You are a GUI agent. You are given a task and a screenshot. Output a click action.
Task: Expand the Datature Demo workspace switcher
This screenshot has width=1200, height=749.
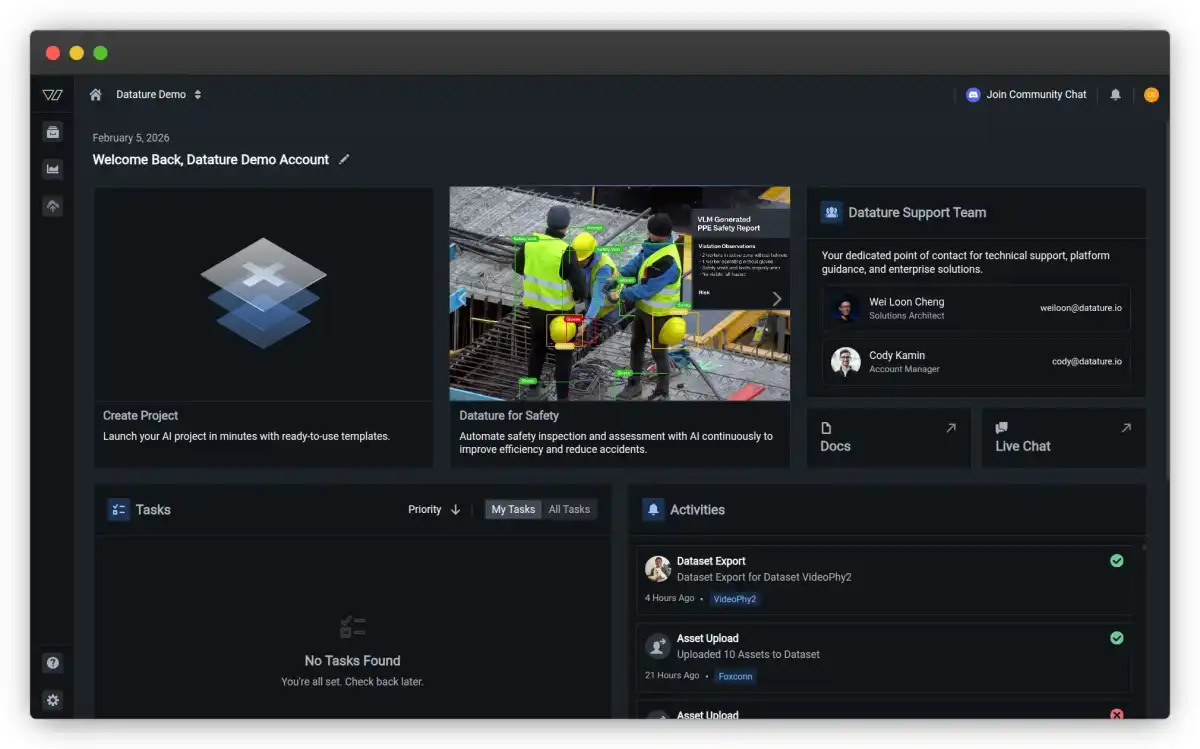pos(158,95)
